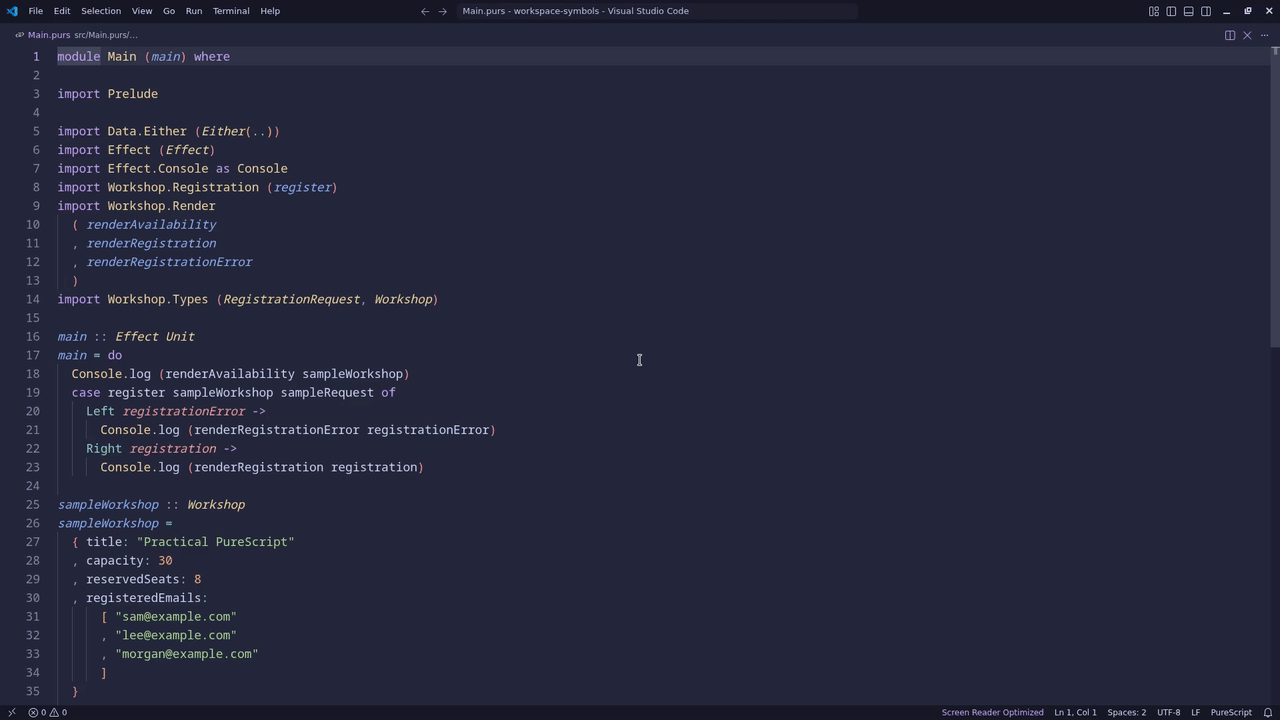
Task: Change encoding via UTF-8
Action: [1168, 712]
